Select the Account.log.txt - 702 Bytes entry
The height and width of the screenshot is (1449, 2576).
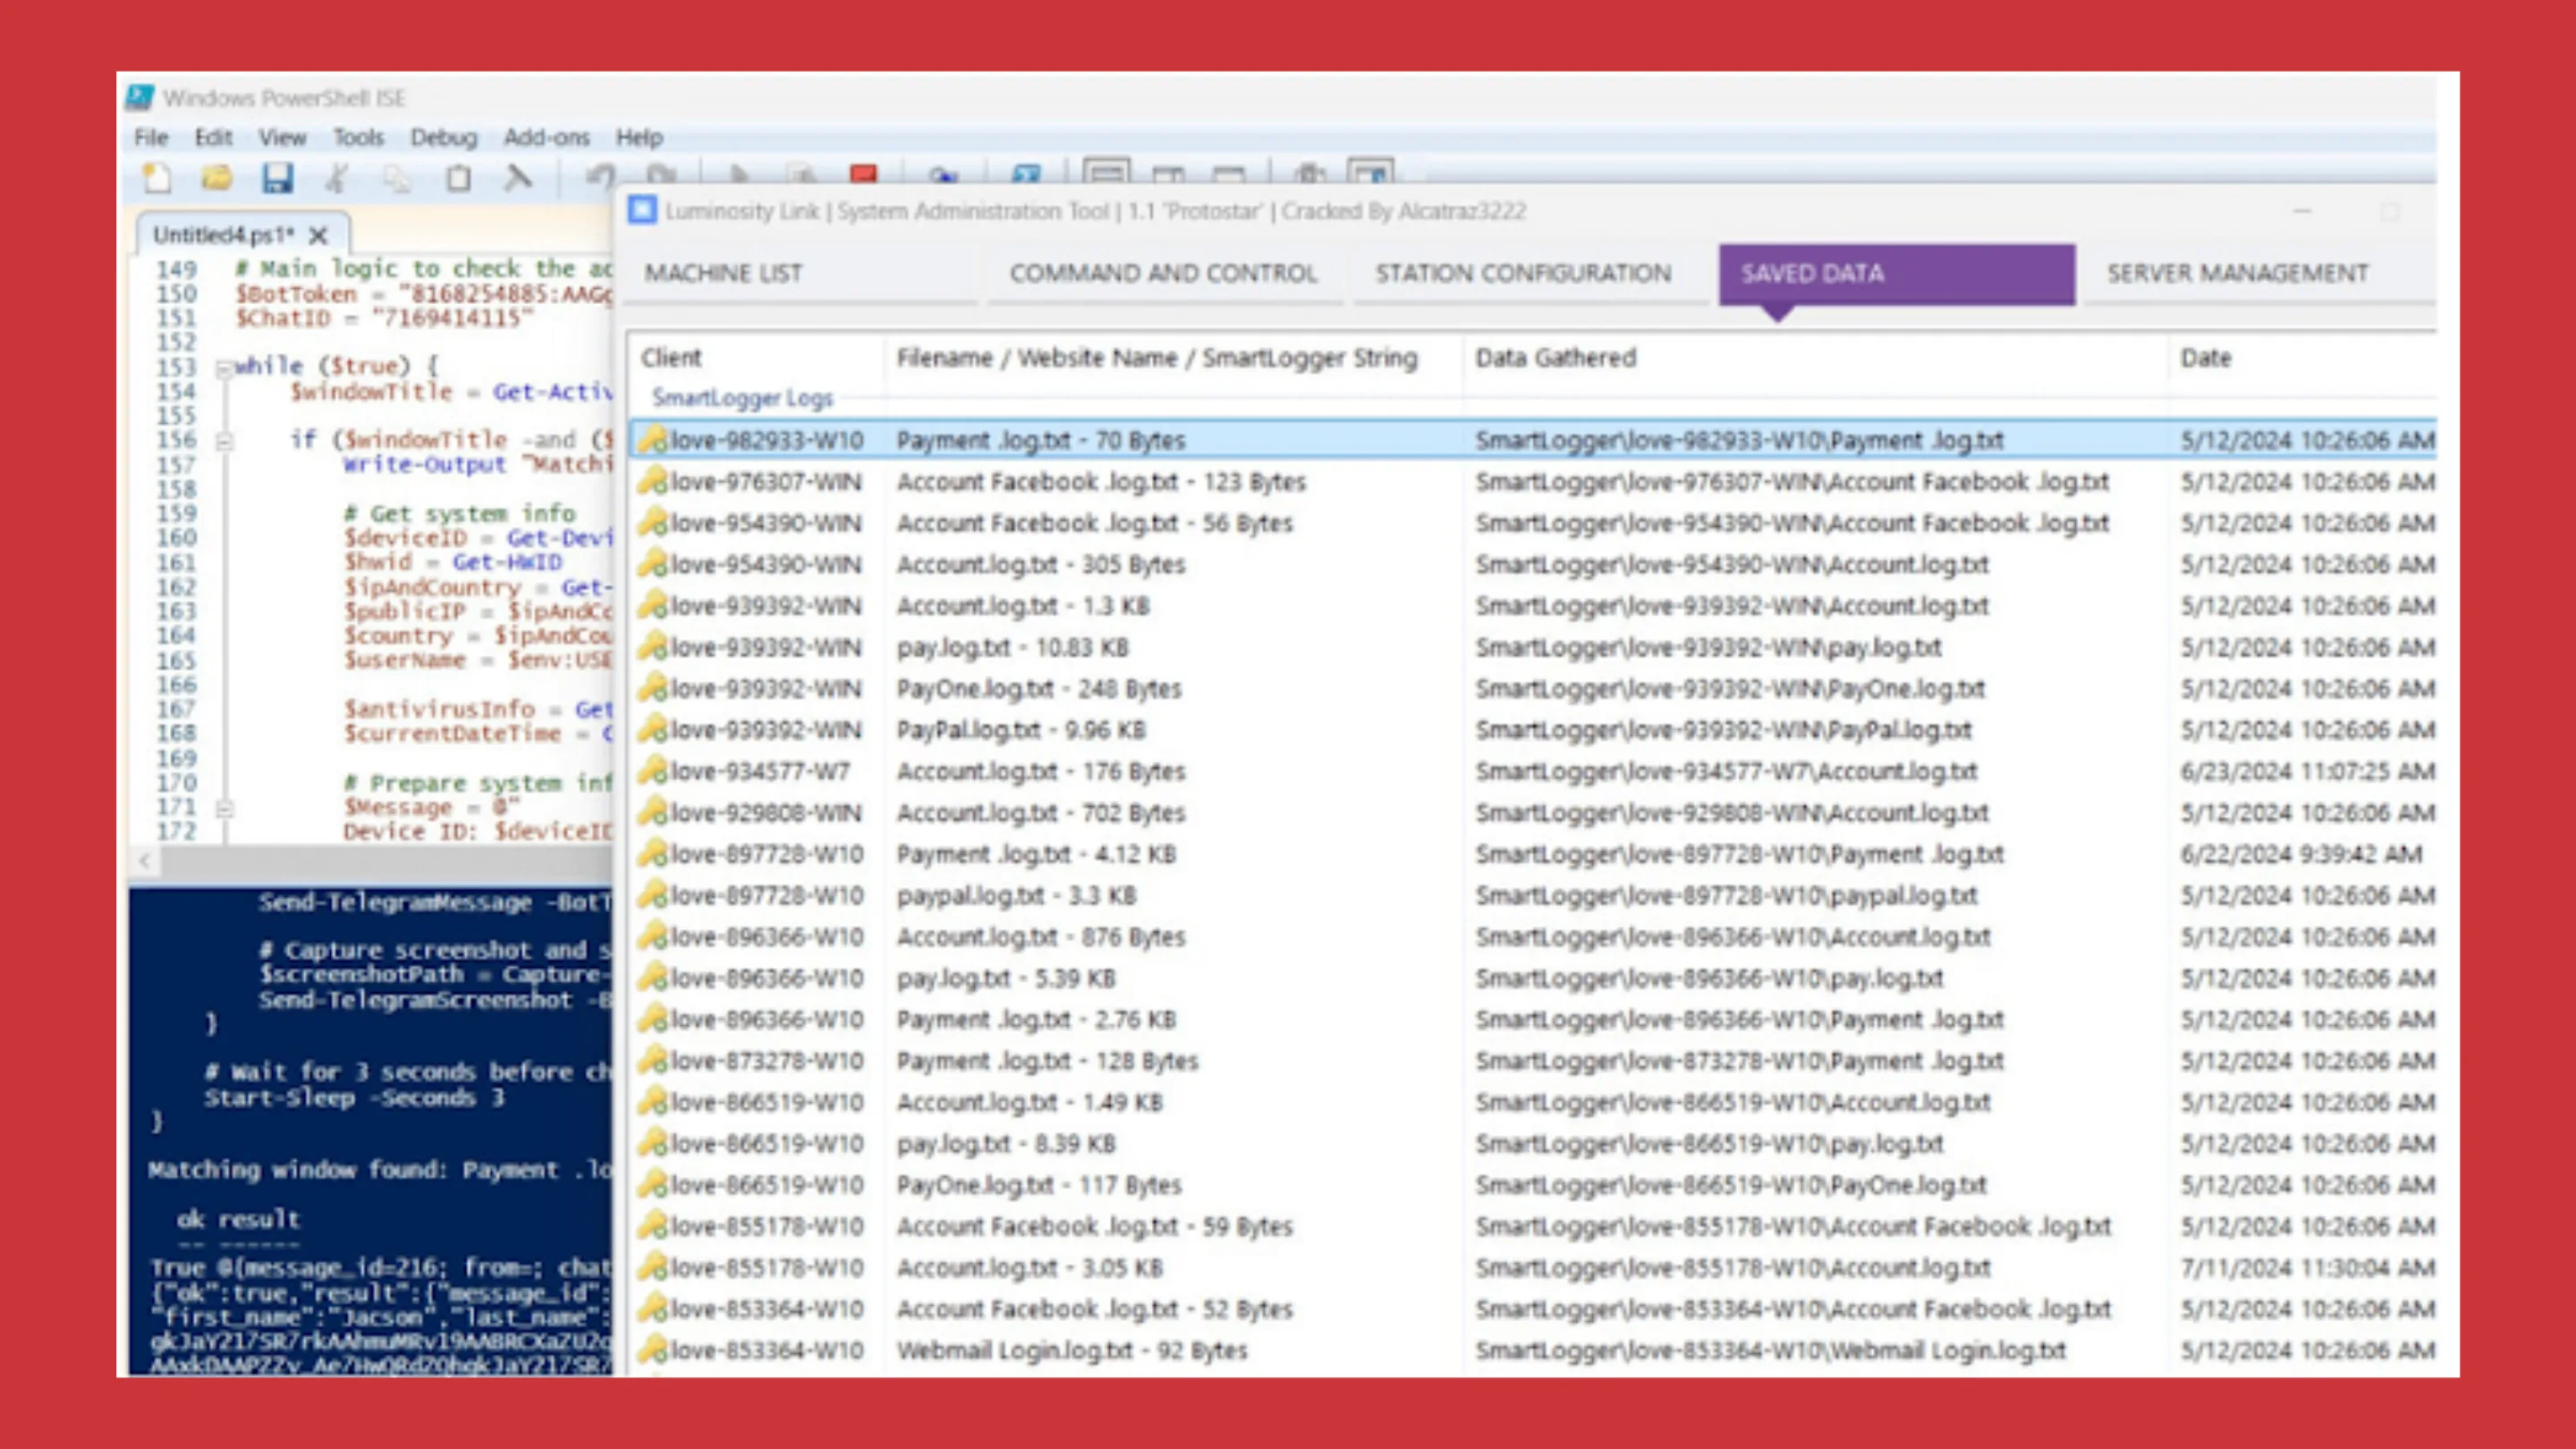(1040, 813)
